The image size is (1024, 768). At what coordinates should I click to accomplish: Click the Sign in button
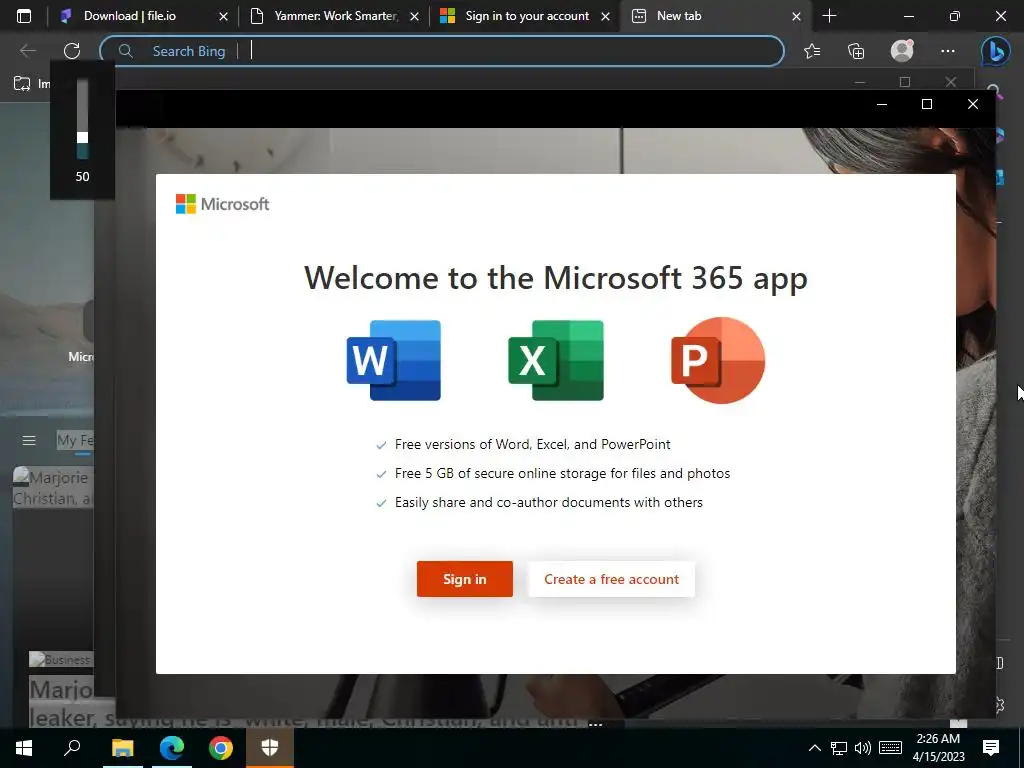coord(464,579)
